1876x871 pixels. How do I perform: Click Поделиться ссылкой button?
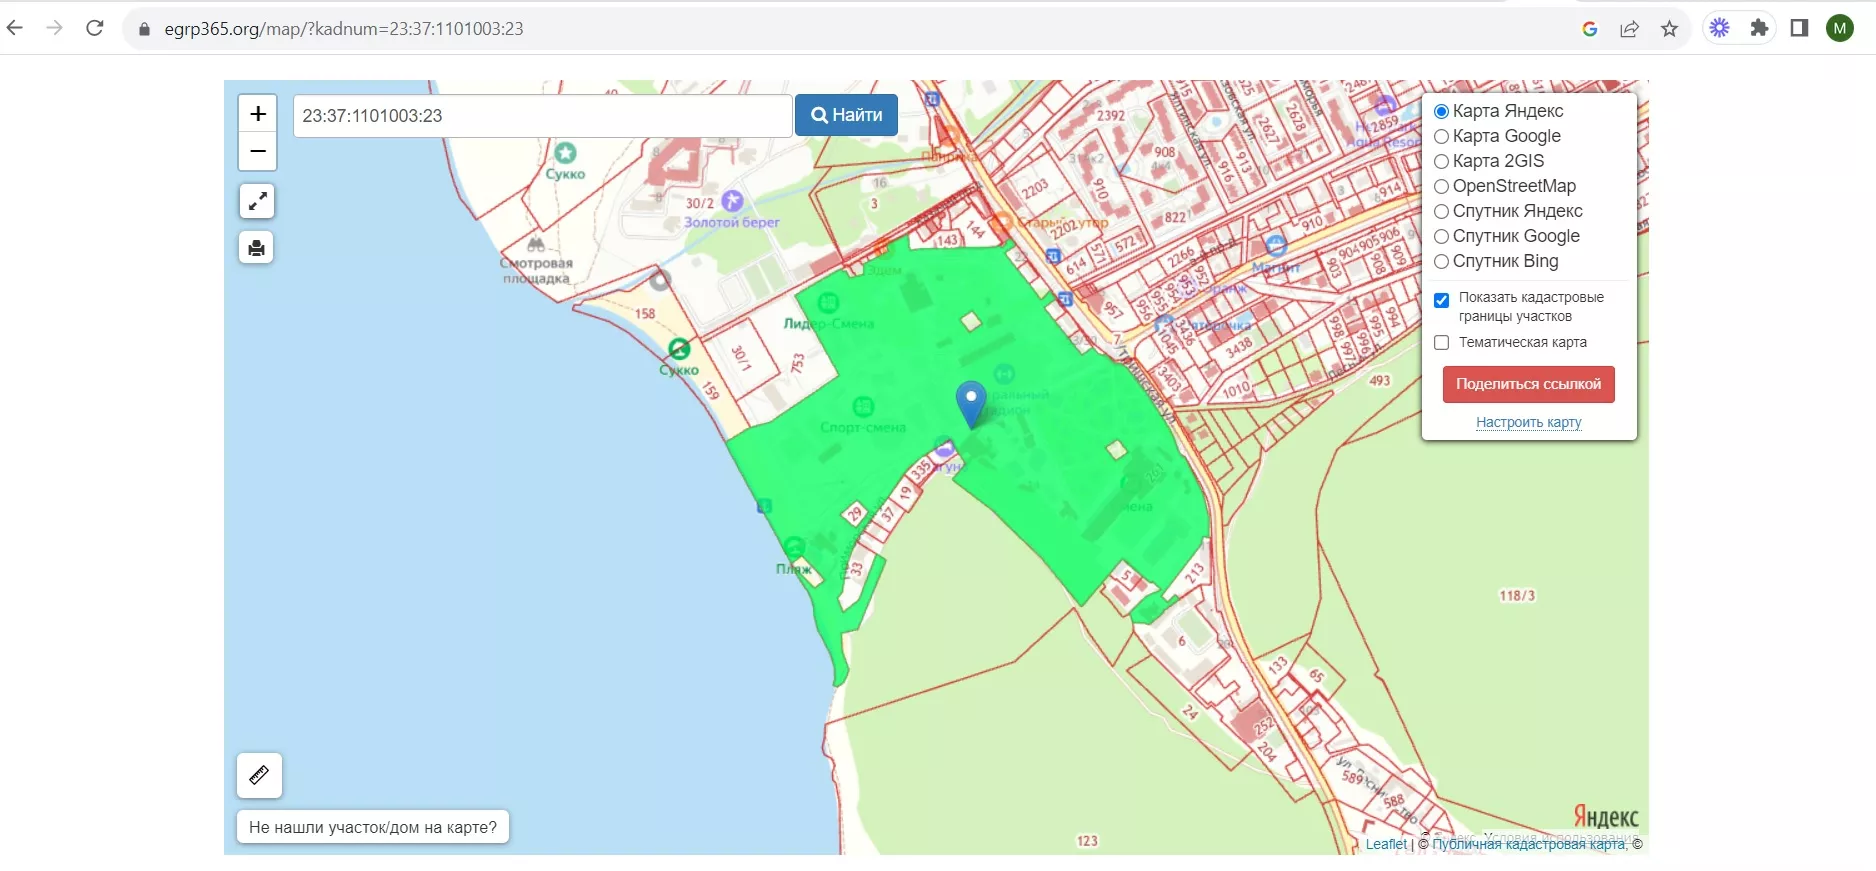click(1528, 384)
